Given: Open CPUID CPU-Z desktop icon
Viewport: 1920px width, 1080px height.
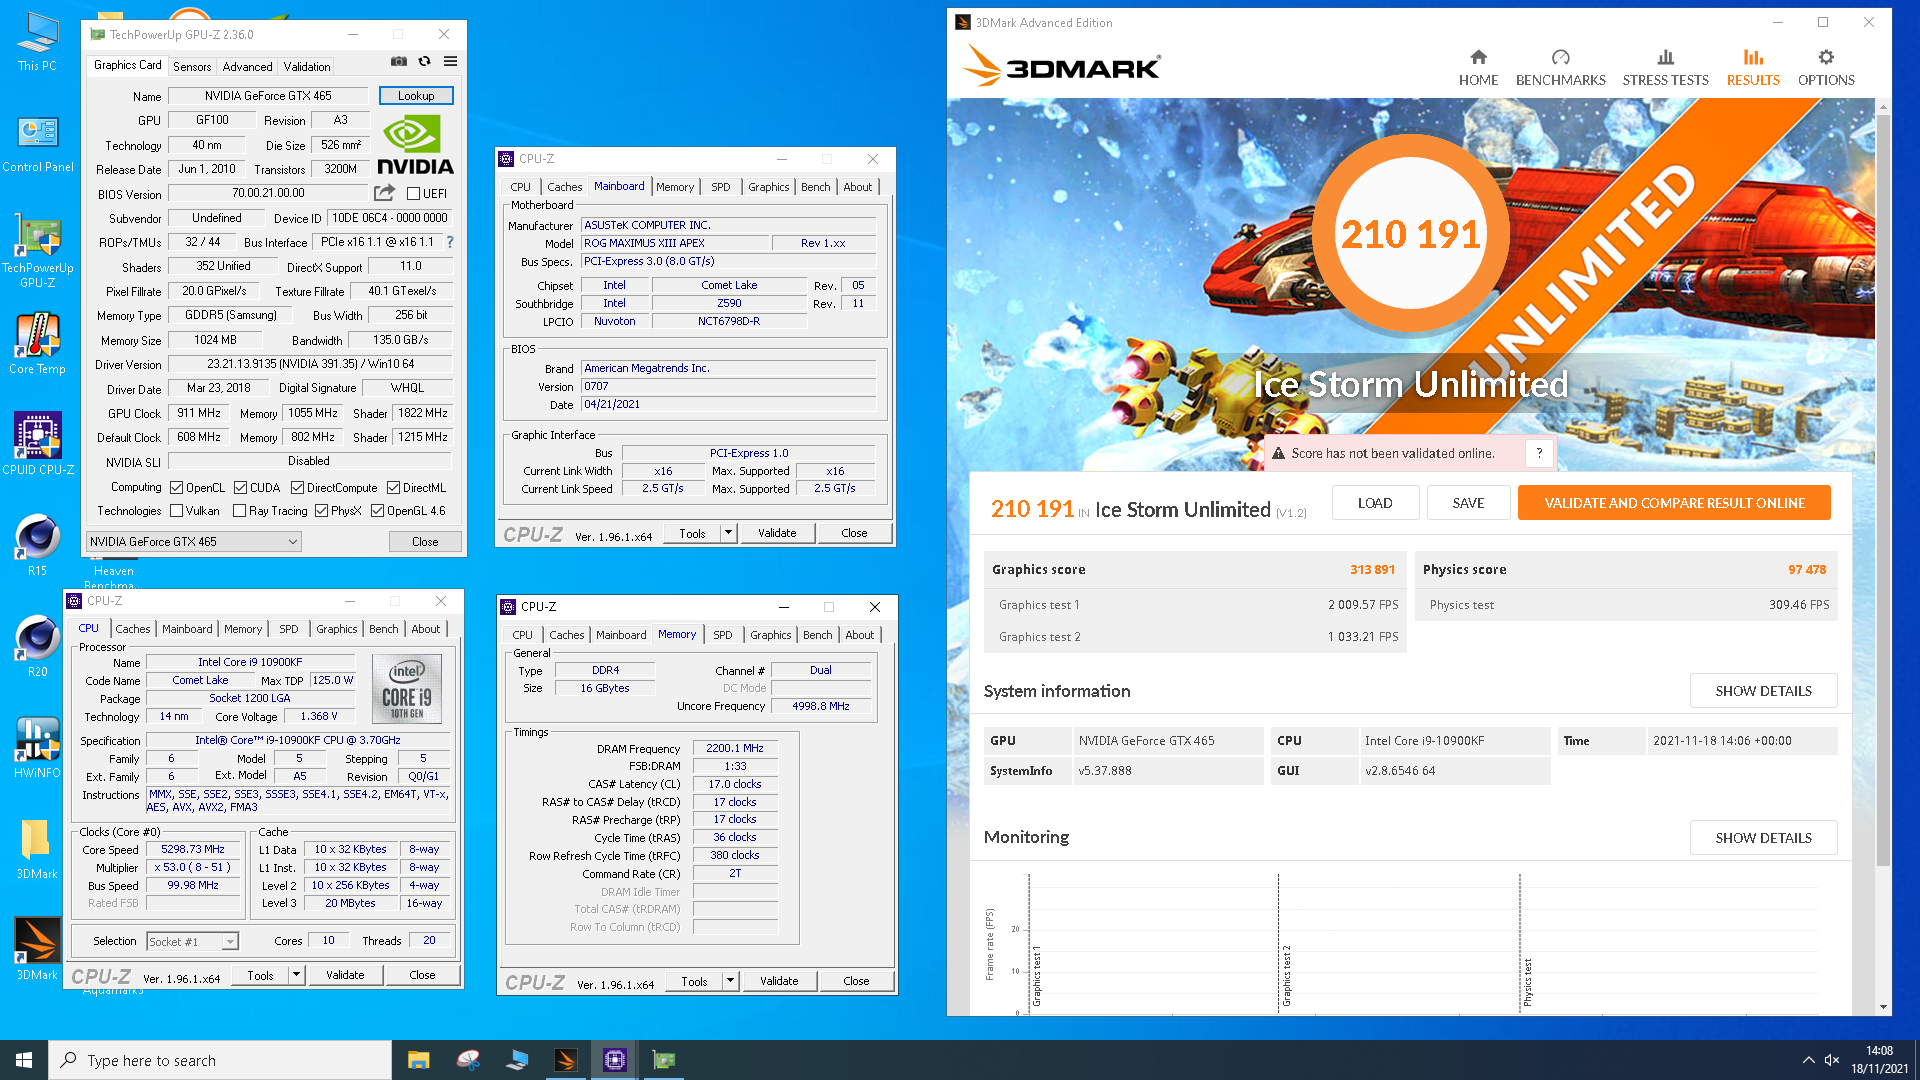Looking at the screenshot, I should tap(38, 444).
